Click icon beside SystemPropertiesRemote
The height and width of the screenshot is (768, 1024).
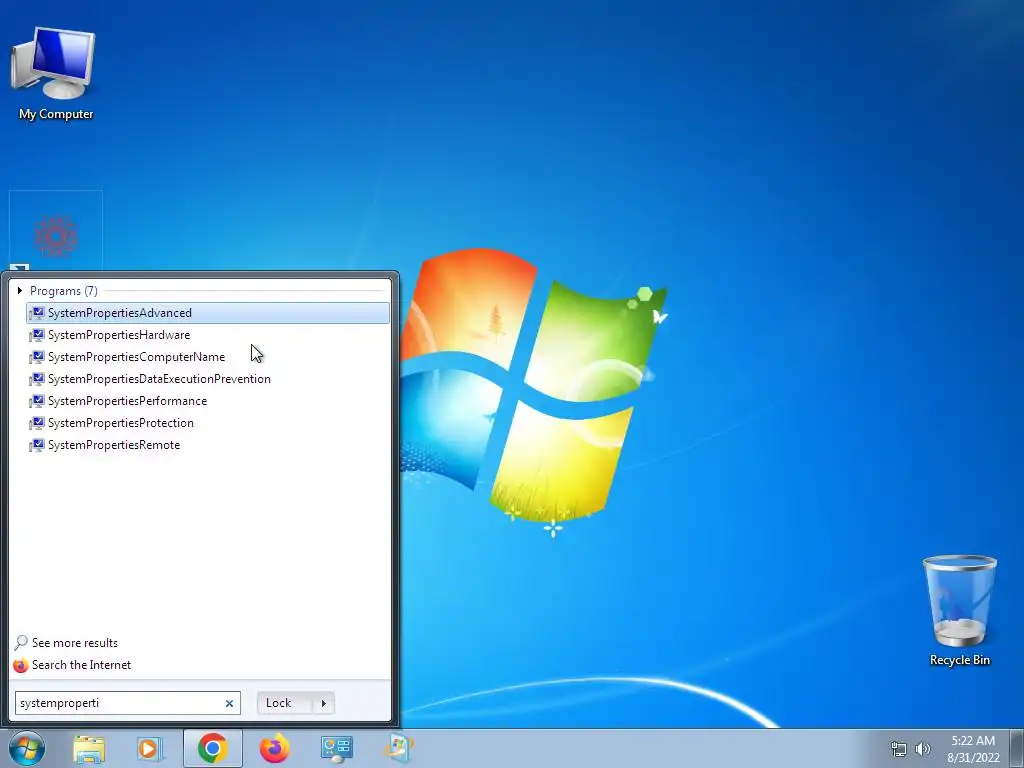tap(37, 445)
